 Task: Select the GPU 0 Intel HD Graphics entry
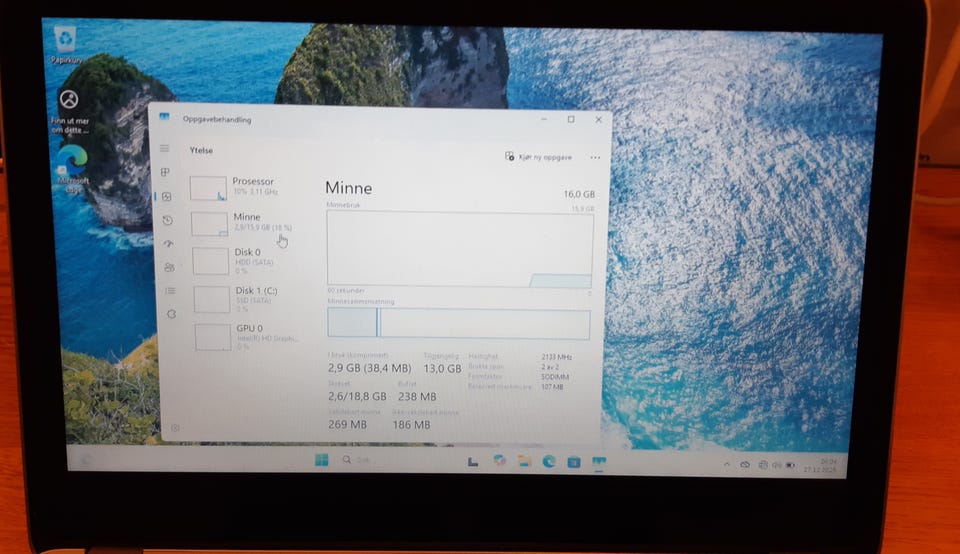[247, 337]
